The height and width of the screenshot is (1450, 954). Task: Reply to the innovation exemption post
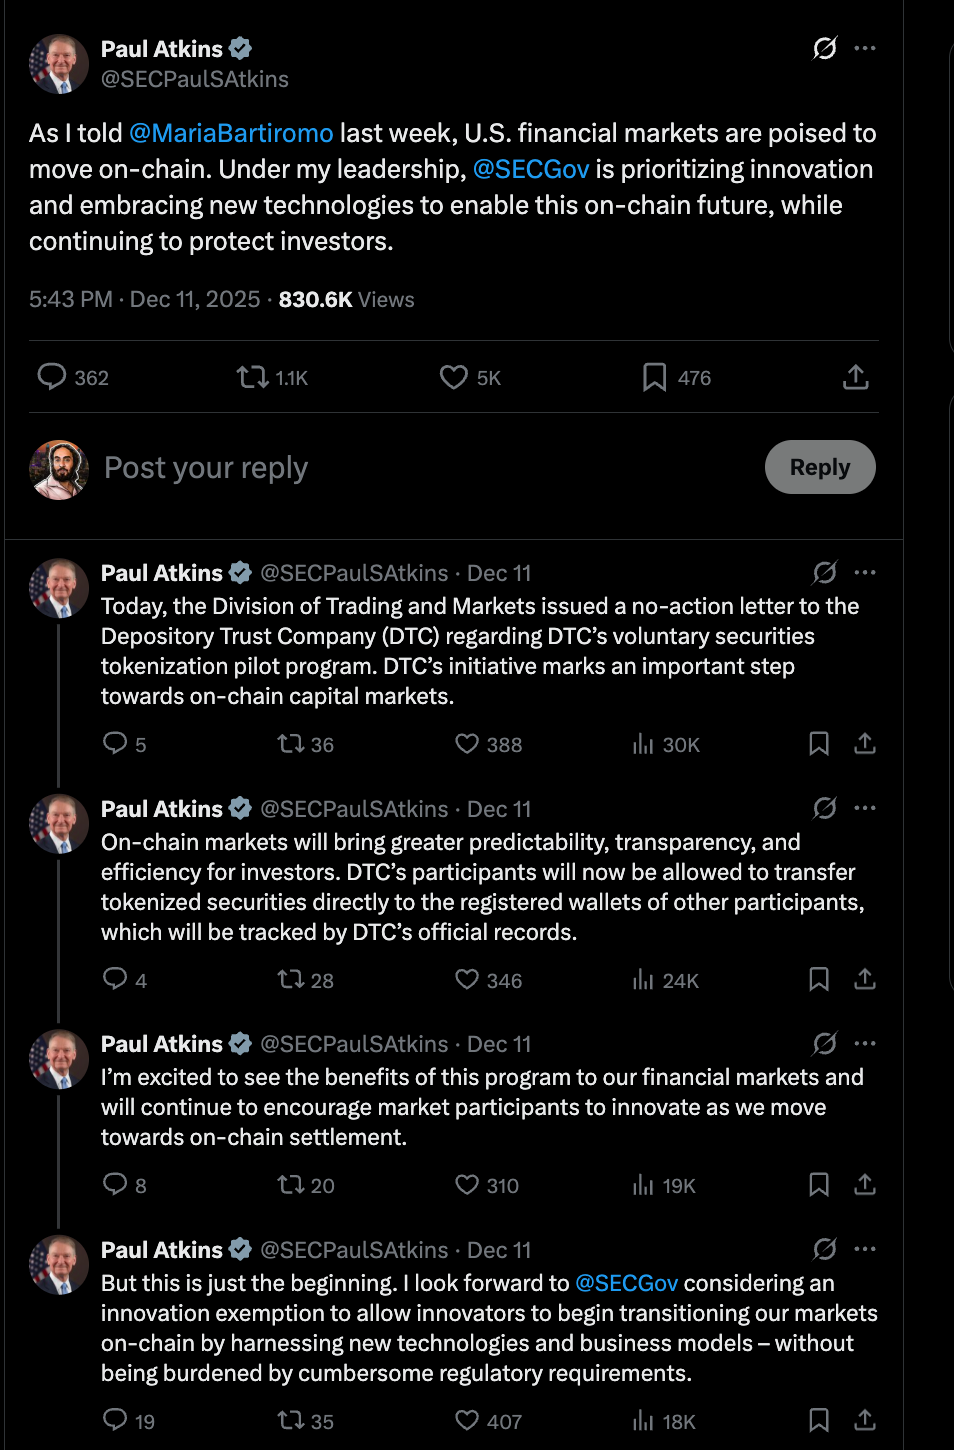(116, 1420)
